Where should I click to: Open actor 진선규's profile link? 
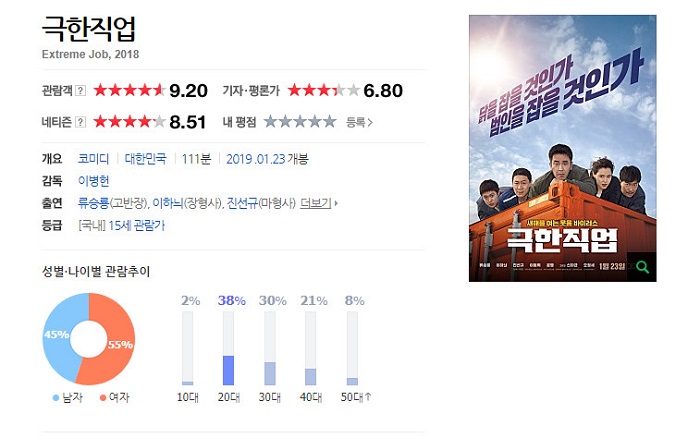coord(242,204)
